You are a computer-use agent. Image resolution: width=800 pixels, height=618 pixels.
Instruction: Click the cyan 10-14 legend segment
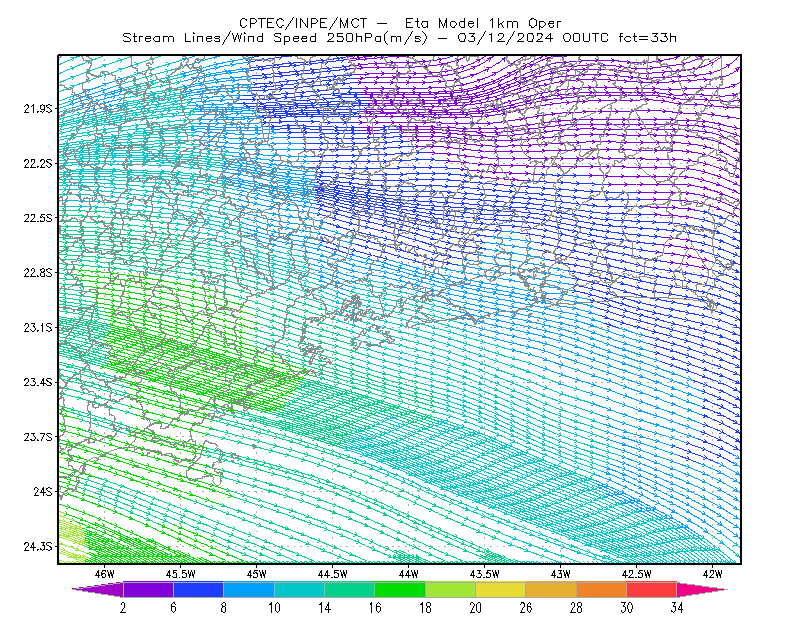299,589
